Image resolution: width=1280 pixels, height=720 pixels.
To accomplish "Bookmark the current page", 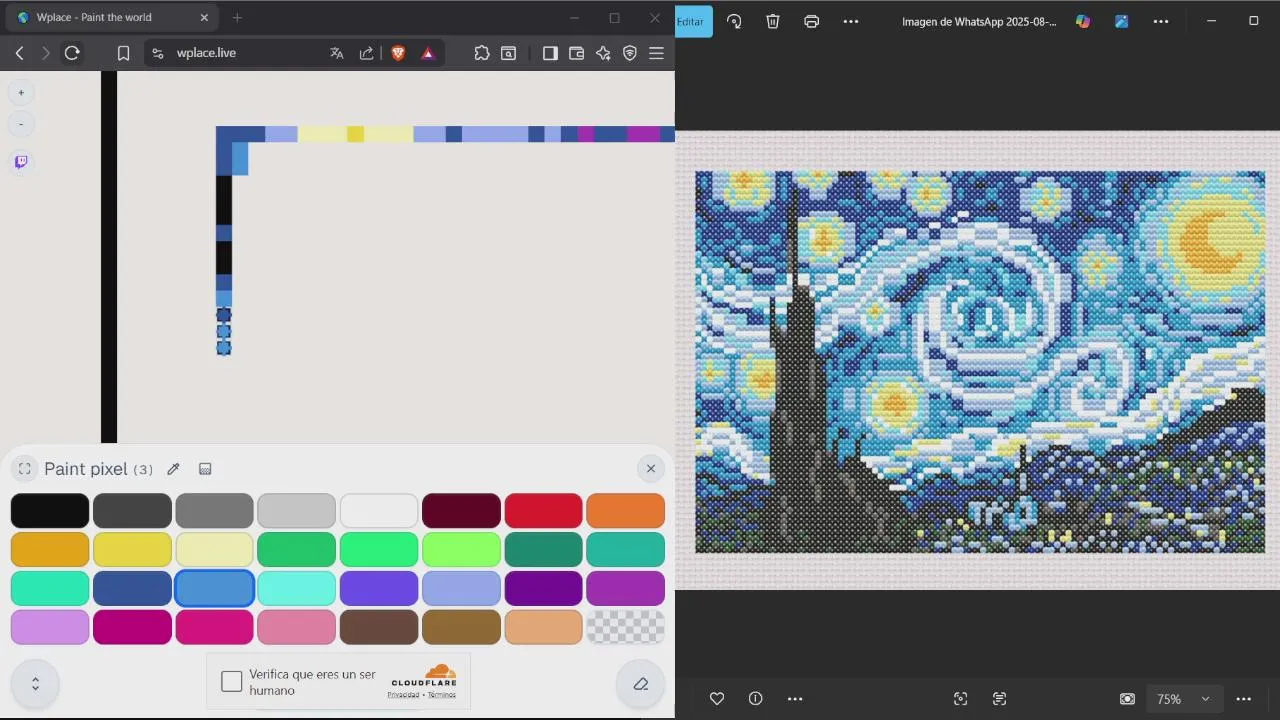I will 123,53.
